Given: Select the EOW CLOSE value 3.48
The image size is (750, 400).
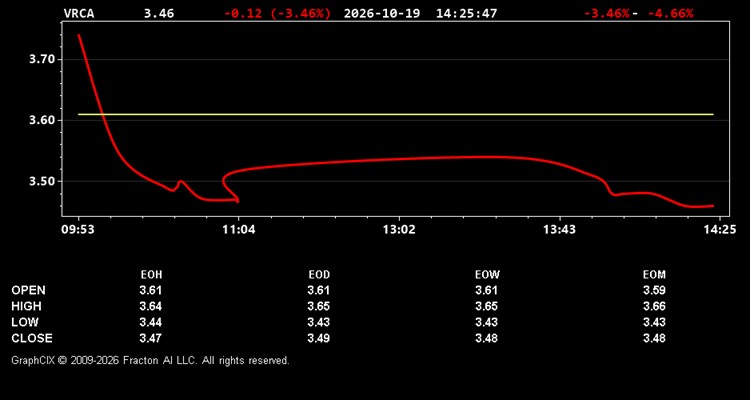Looking at the screenshot, I should (x=486, y=338).
